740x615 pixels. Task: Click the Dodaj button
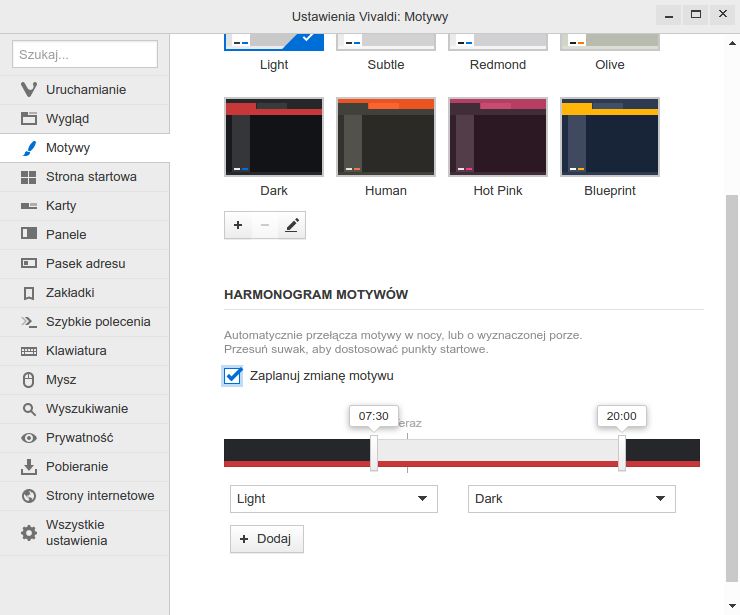(267, 539)
